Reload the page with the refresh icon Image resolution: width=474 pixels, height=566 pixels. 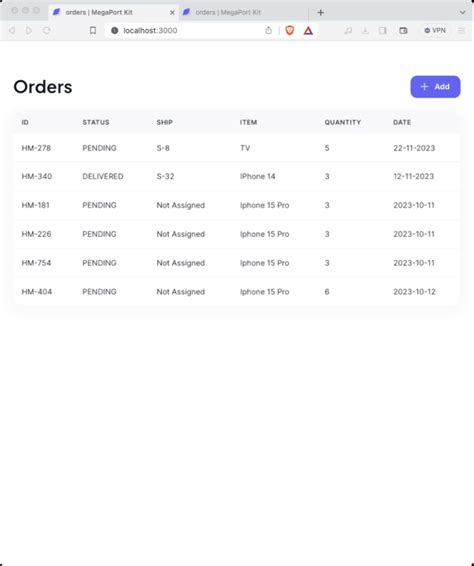coord(47,30)
